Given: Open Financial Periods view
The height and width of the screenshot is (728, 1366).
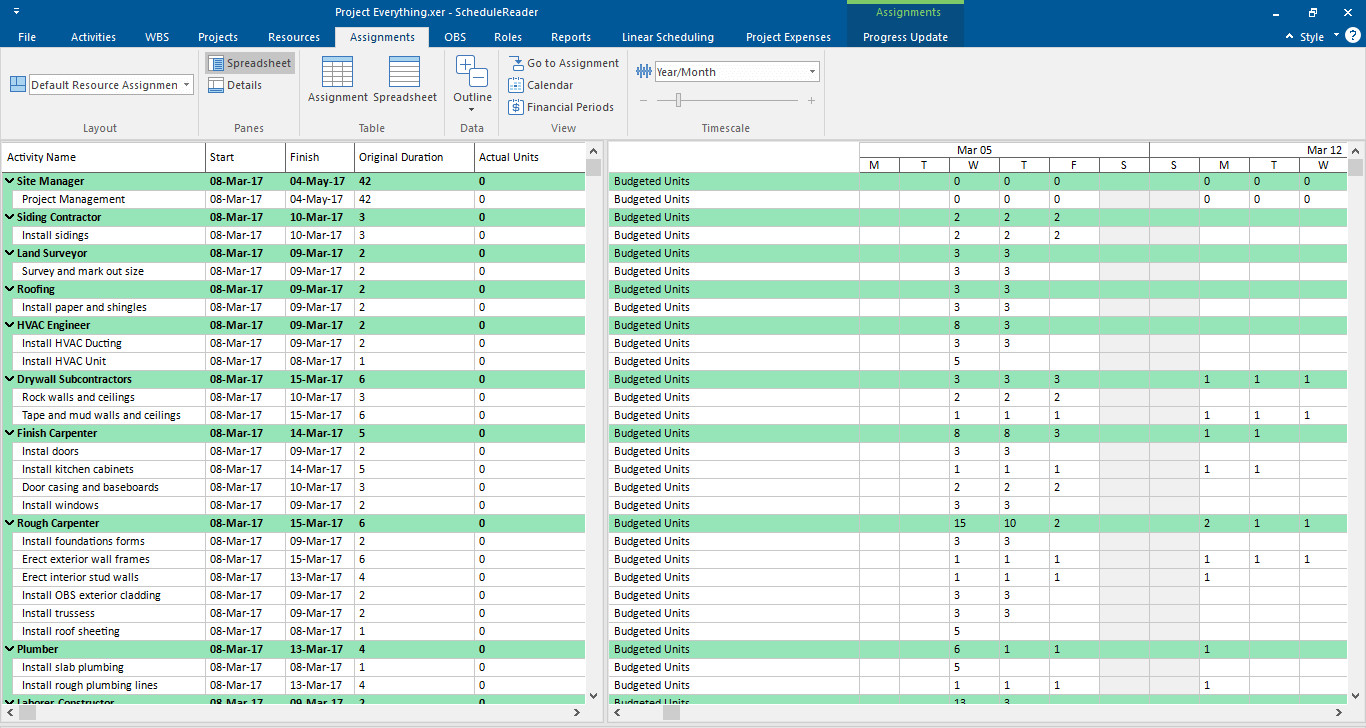Looking at the screenshot, I should (x=561, y=107).
